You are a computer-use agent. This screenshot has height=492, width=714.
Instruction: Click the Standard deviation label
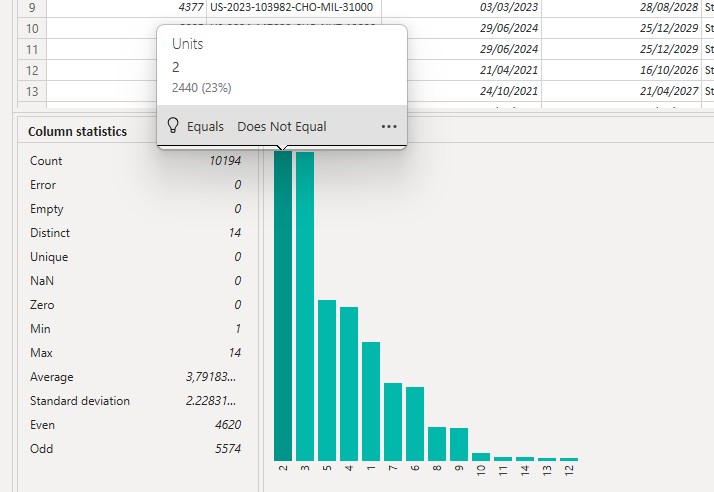(x=80, y=401)
